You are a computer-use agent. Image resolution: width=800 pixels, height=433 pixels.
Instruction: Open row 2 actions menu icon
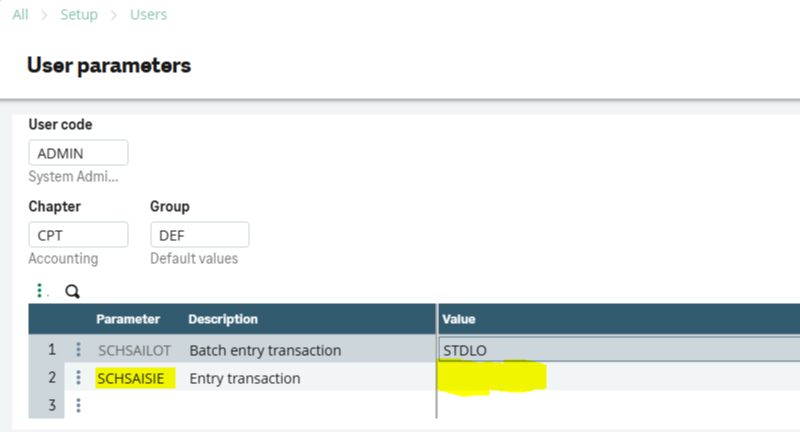pyautogui.click(x=78, y=378)
